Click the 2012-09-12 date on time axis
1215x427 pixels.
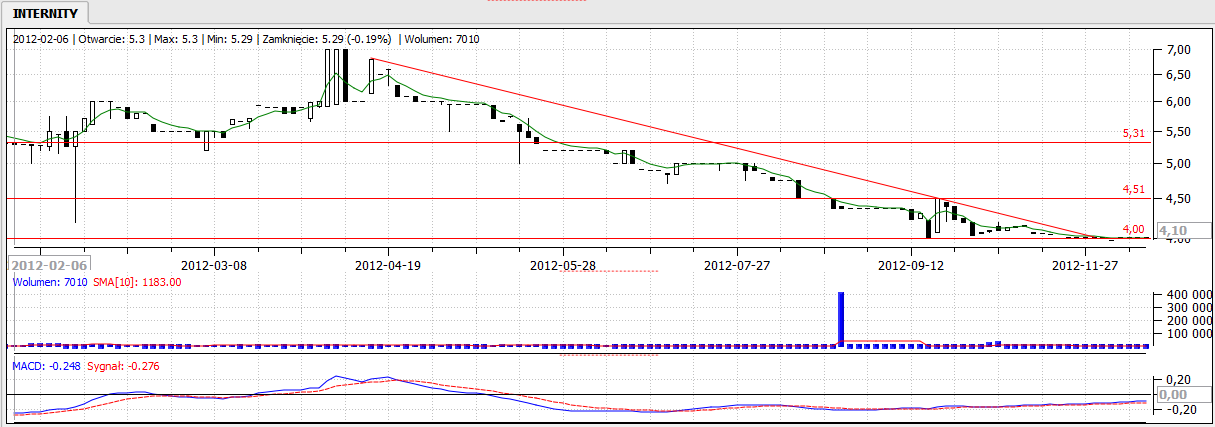(910, 265)
